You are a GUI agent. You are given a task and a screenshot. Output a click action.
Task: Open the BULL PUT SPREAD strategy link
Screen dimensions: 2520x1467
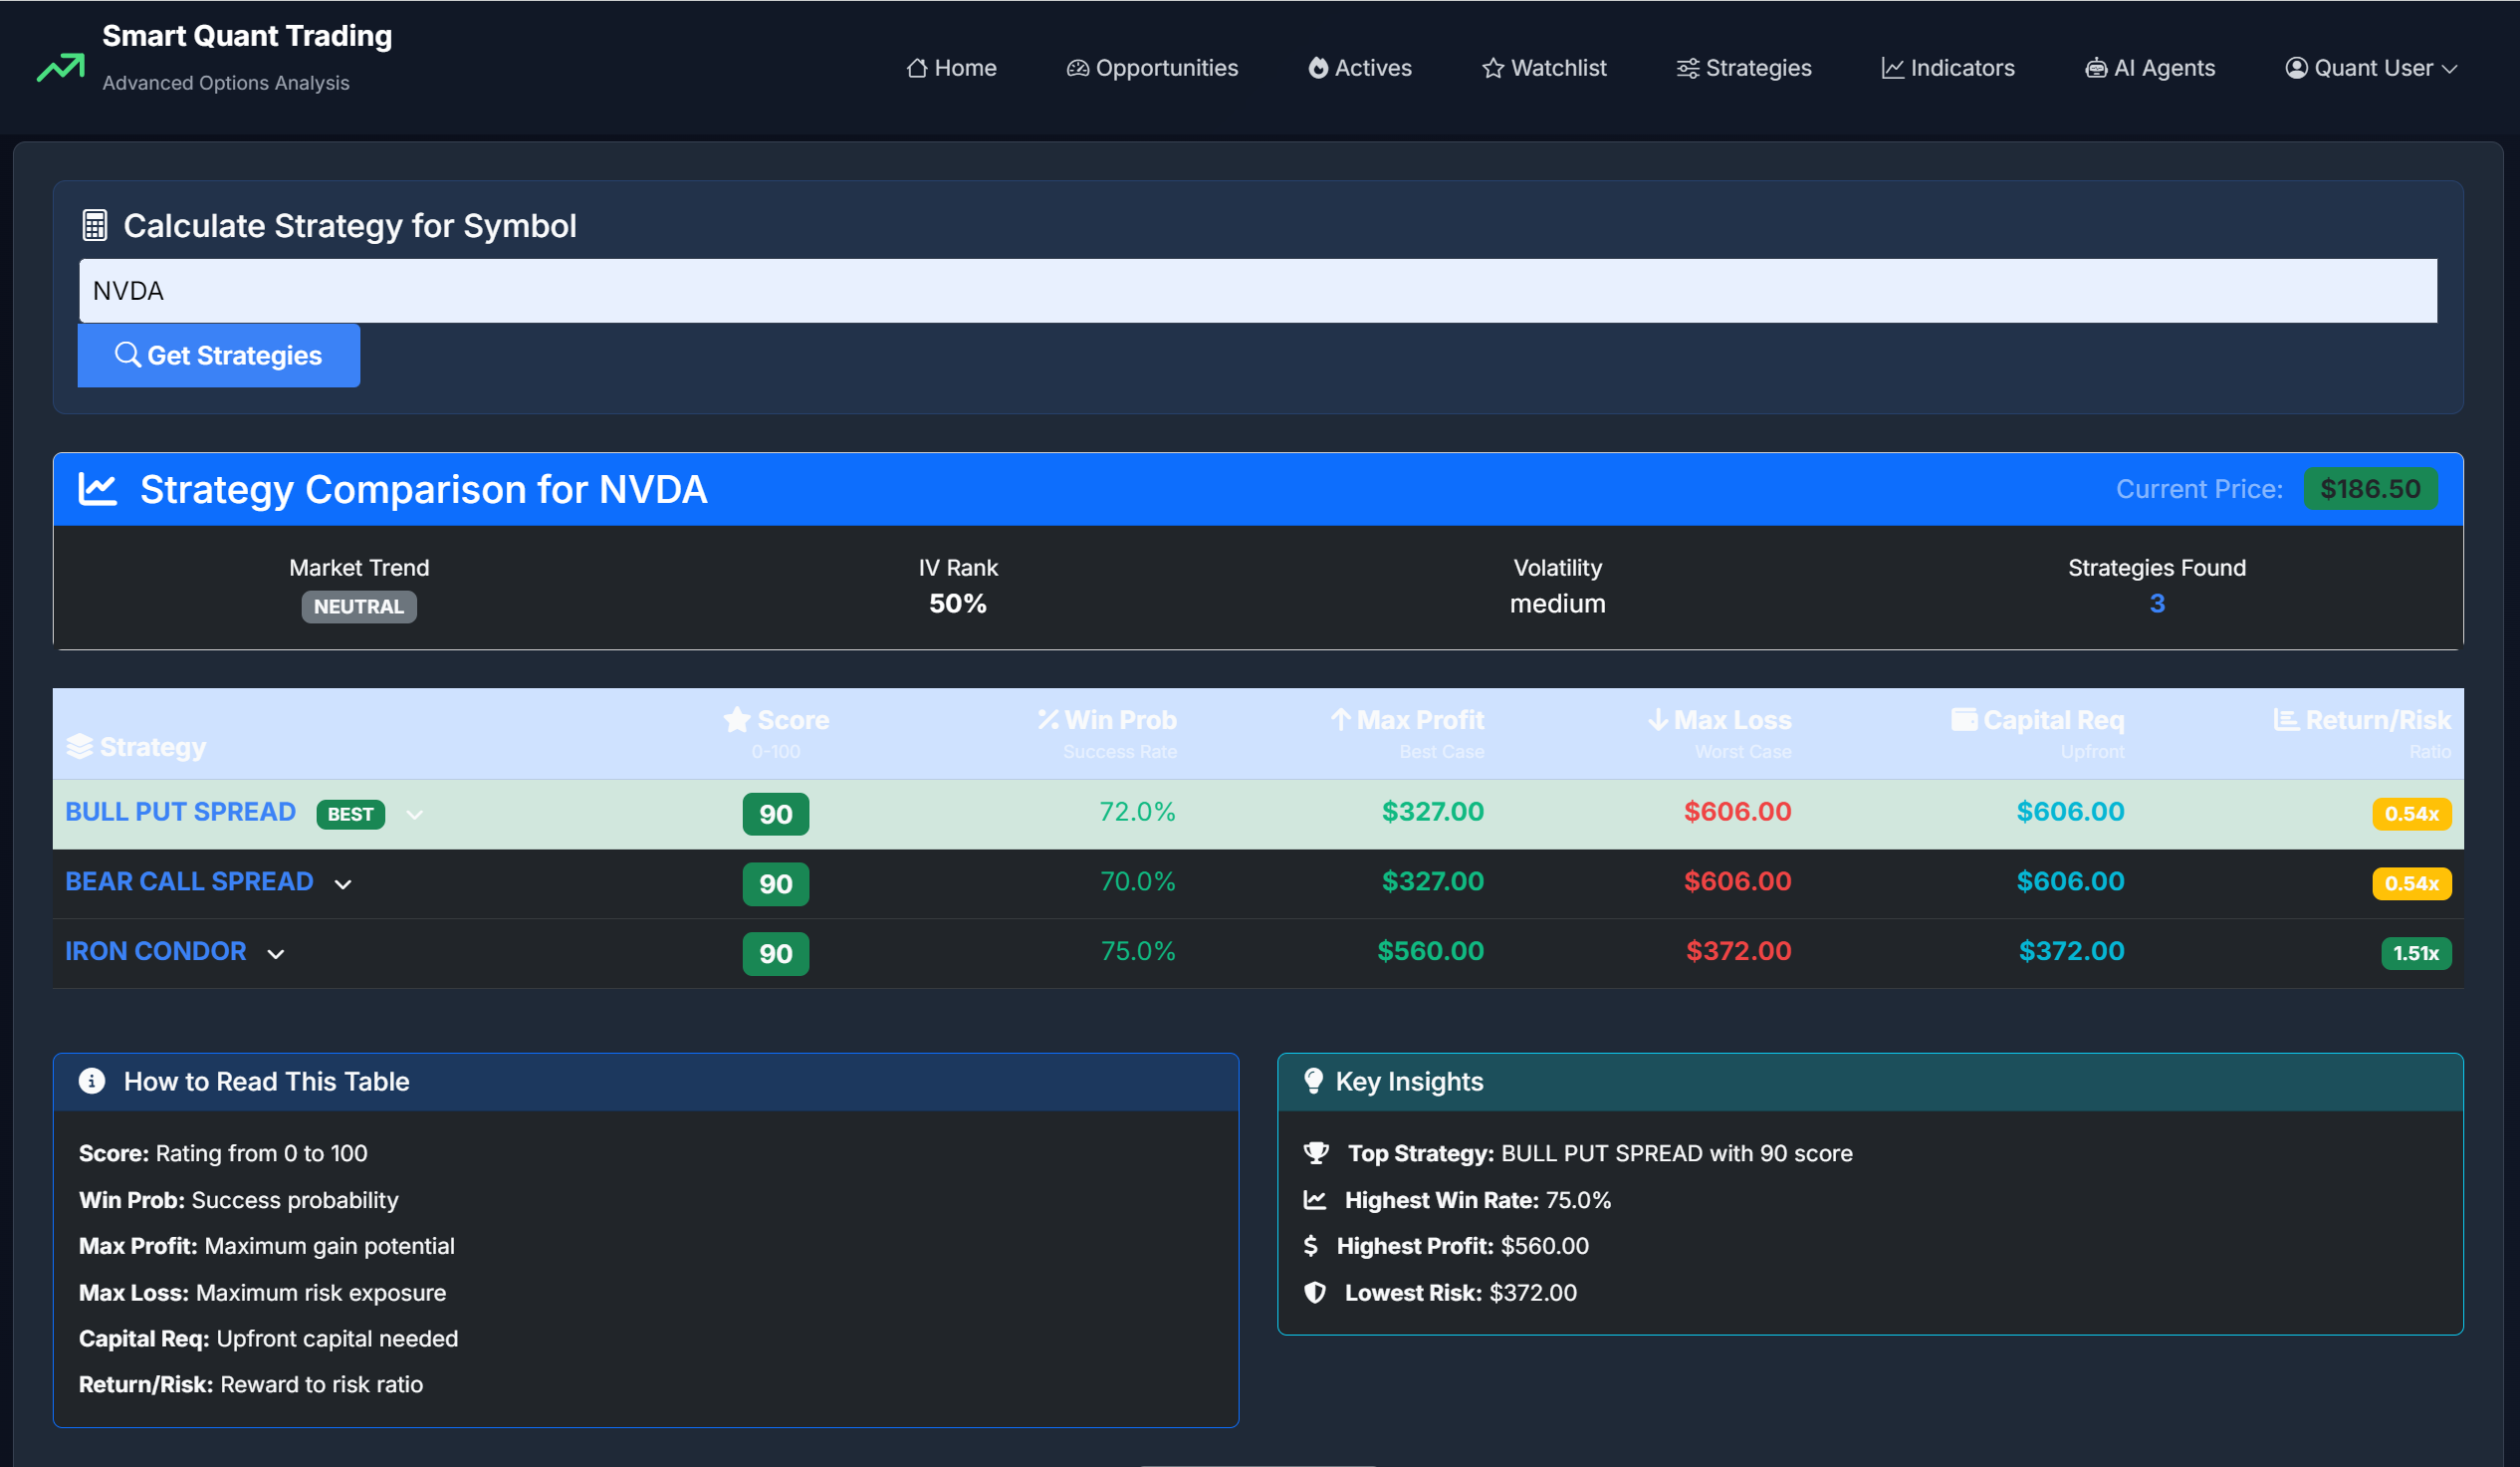click(180, 811)
